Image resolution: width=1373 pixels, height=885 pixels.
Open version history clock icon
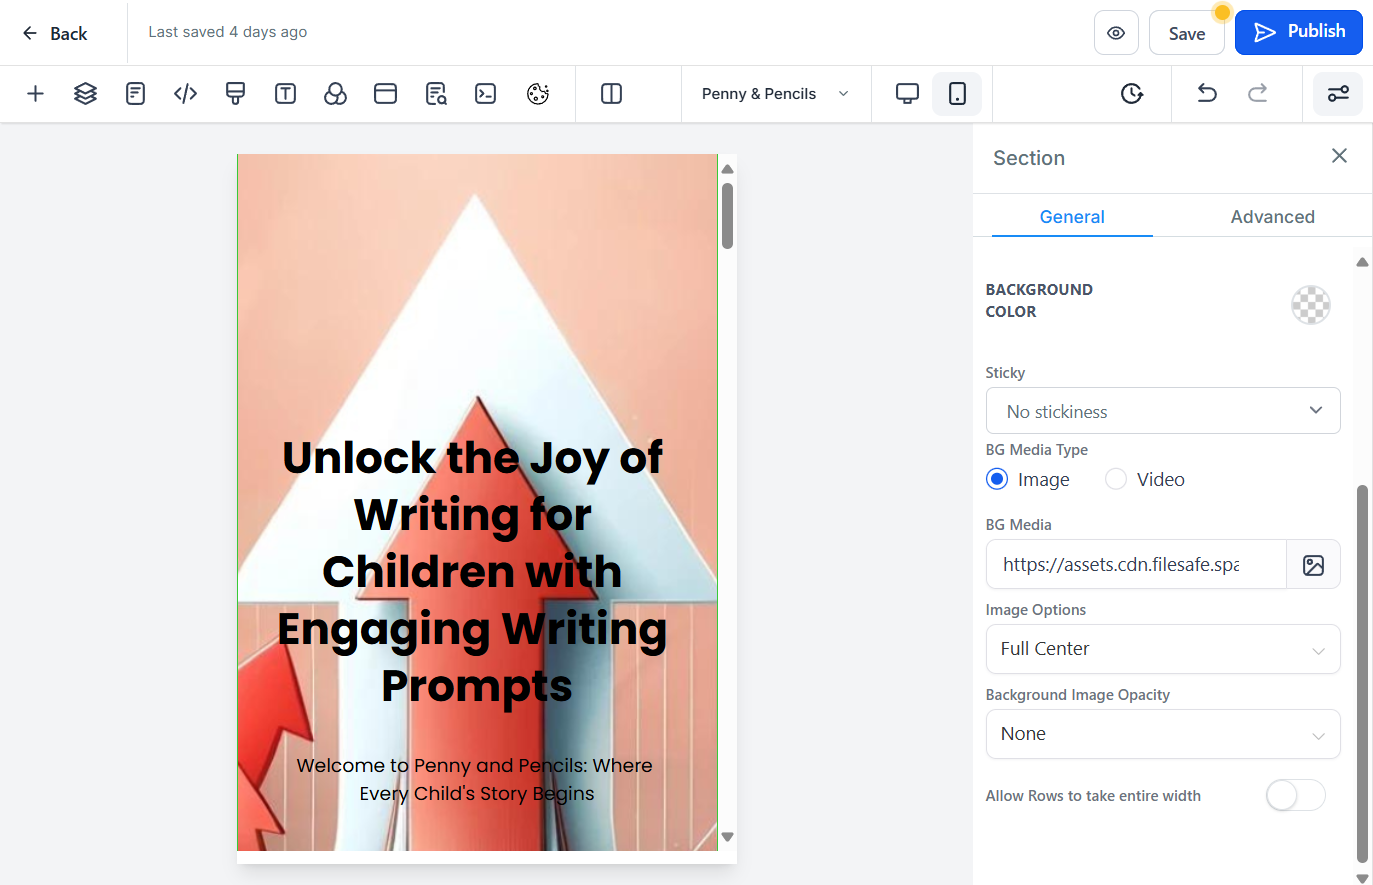pos(1131,94)
